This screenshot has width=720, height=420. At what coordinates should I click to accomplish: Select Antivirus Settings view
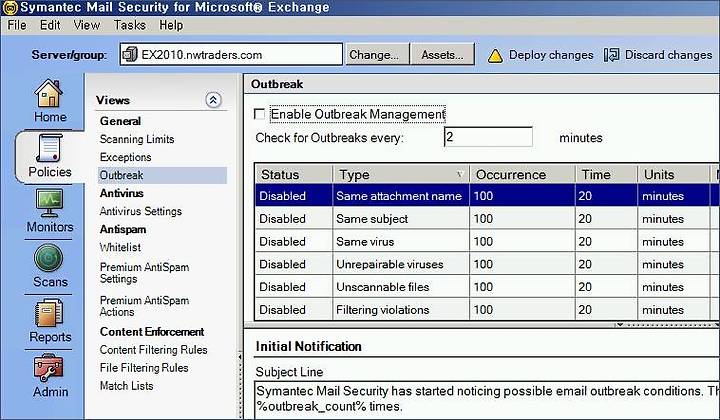coord(141,211)
